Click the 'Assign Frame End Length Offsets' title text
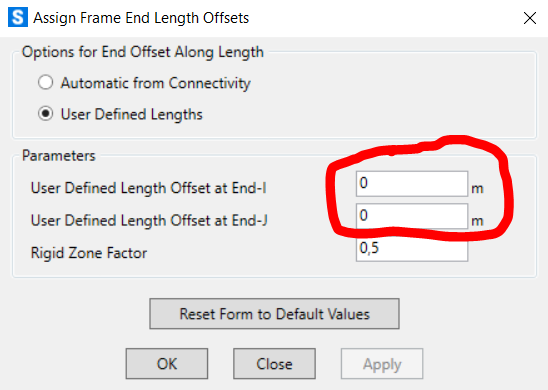548x390 pixels. [141, 18]
